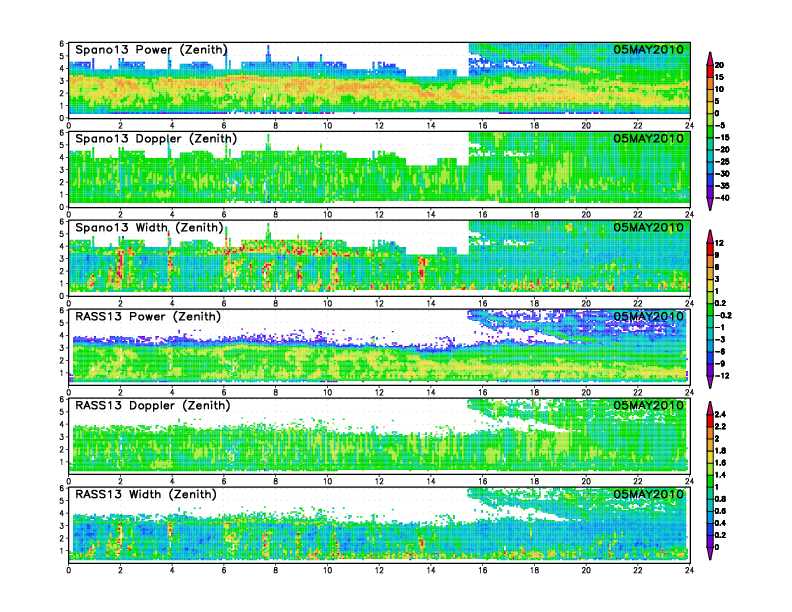Click the purple lower arrow cap of the 0 to 2.4 colorbar
The width and height of the screenshot is (792, 612).
(710, 553)
